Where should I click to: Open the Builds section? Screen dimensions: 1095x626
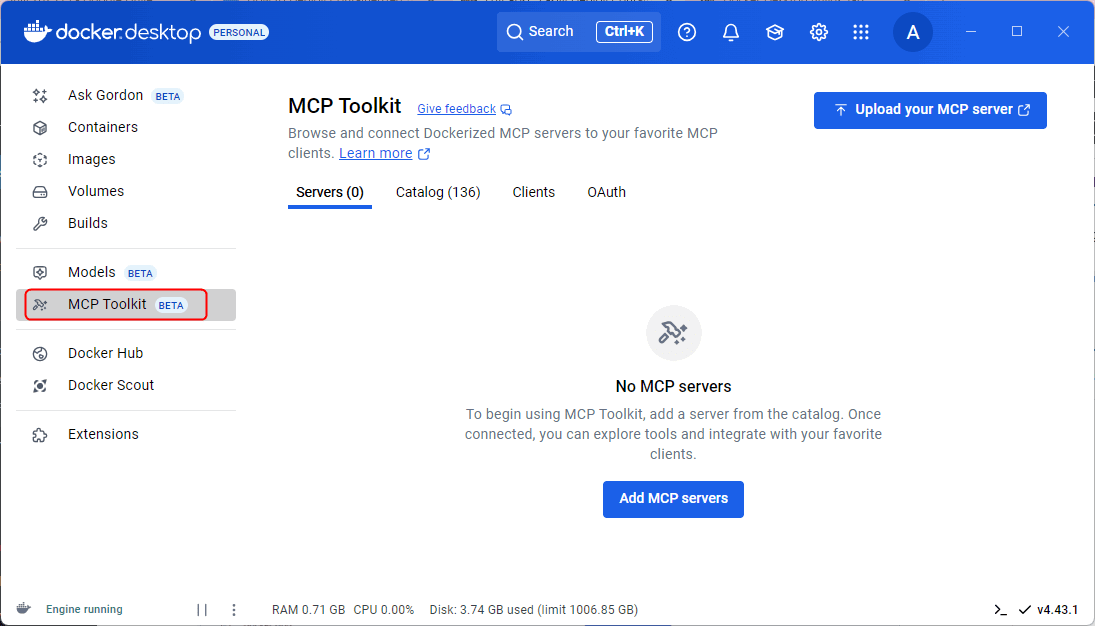click(x=89, y=223)
